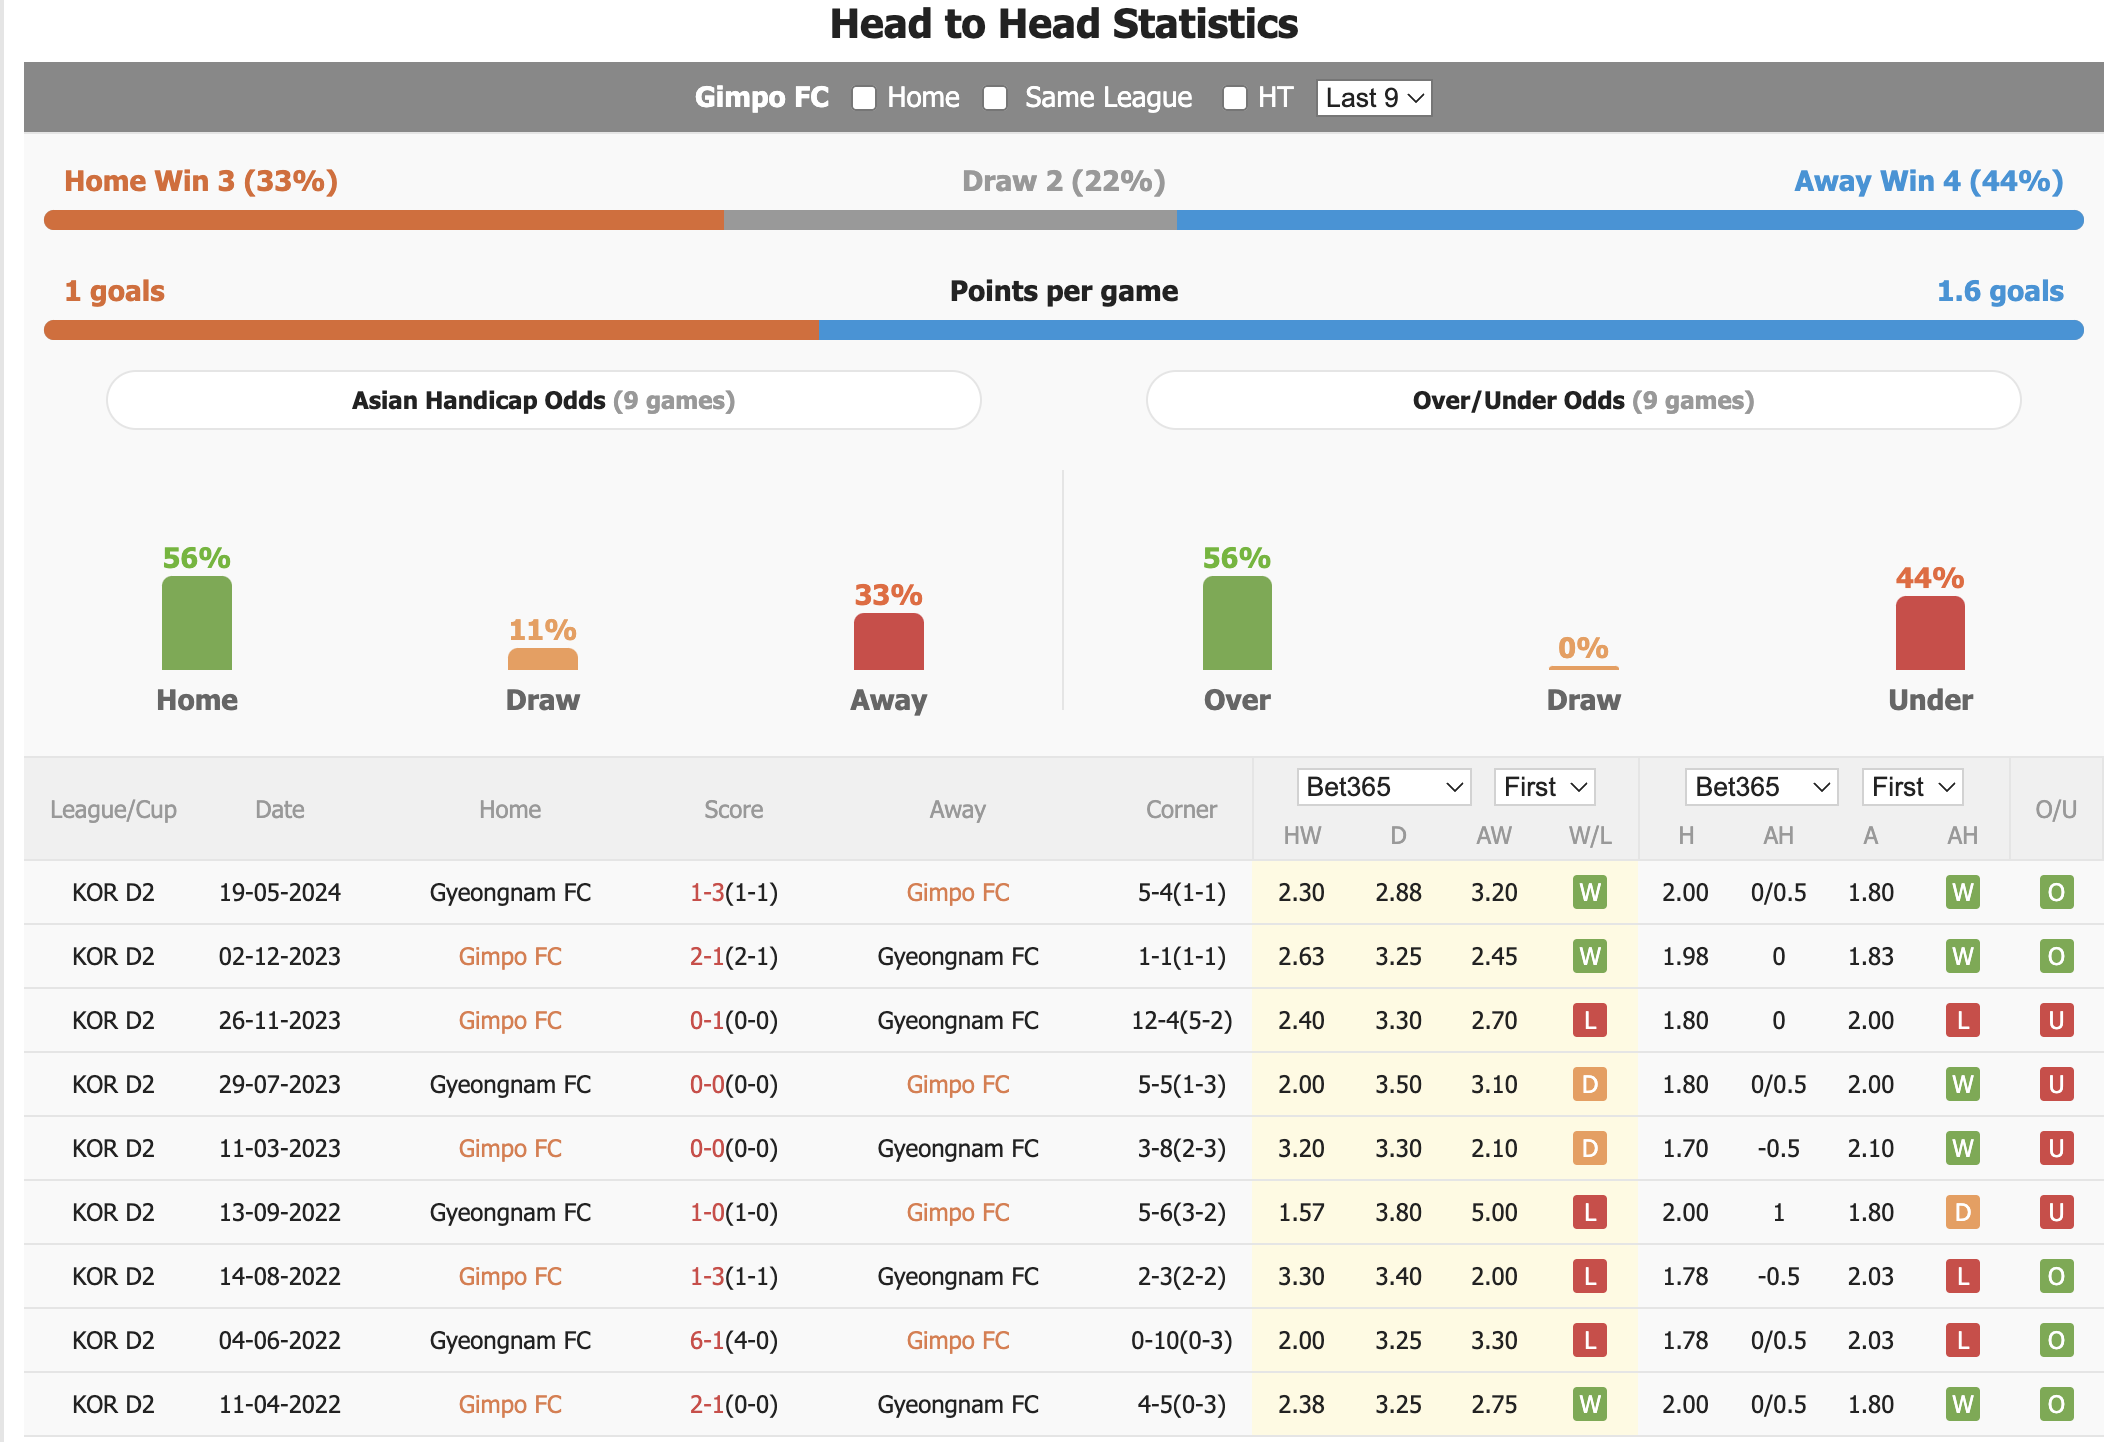Click O/U badge U for 11-03-2023 match
The width and height of the screenshot is (2124, 1442).
[2057, 1148]
